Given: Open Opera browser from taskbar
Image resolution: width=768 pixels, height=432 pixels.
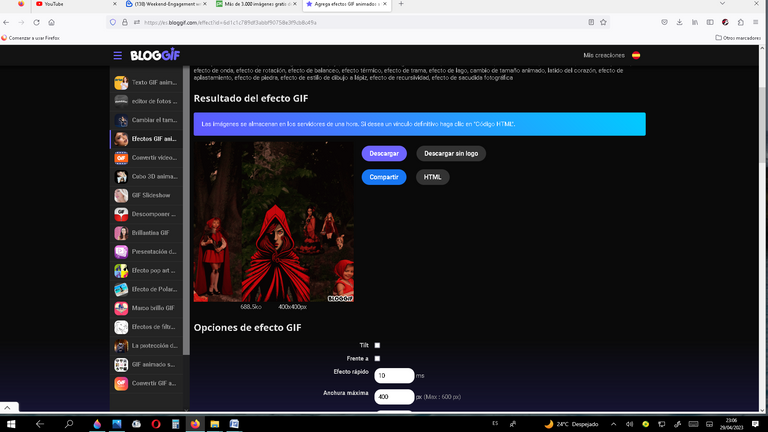Looking at the screenshot, I should 156,424.
